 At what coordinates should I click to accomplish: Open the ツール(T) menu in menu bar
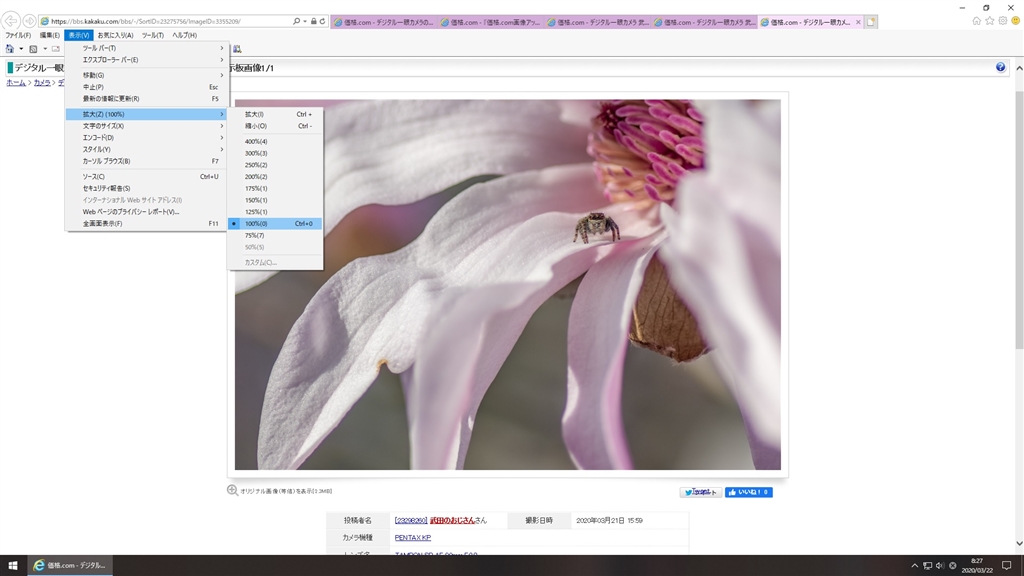pos(152,35)
